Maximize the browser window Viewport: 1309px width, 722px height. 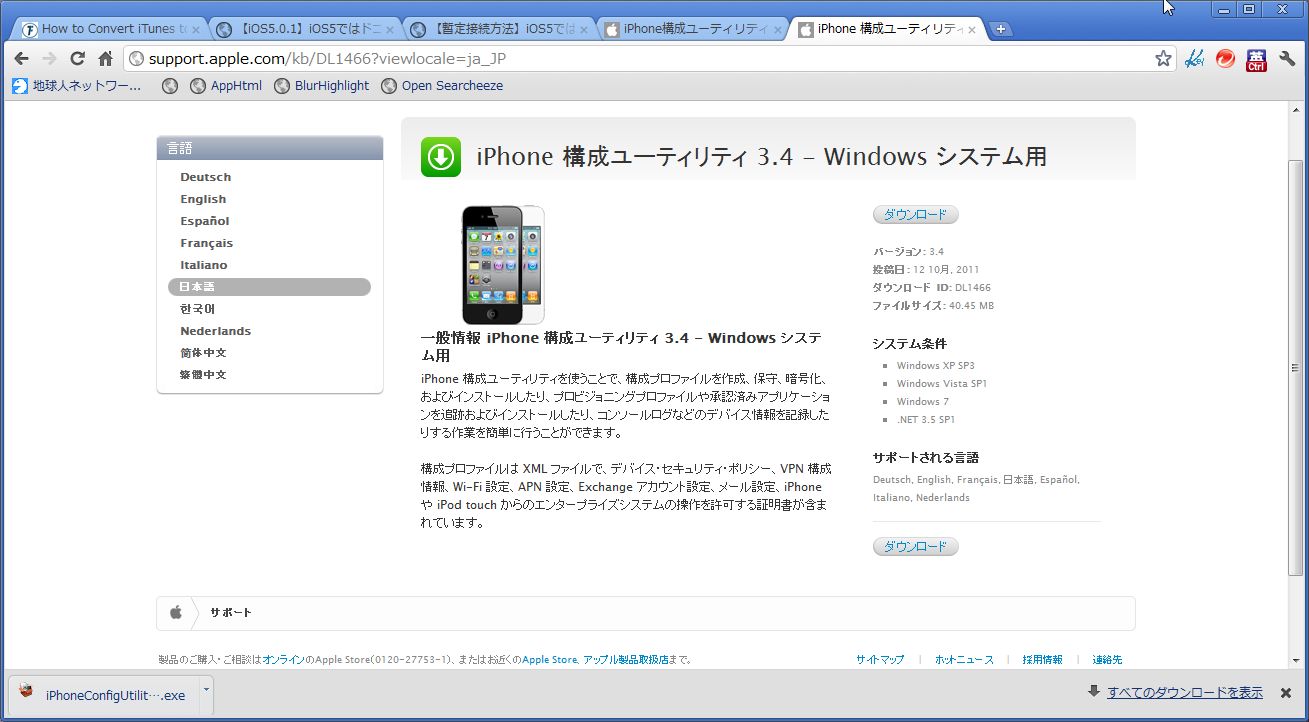(x=1249, y=9)
